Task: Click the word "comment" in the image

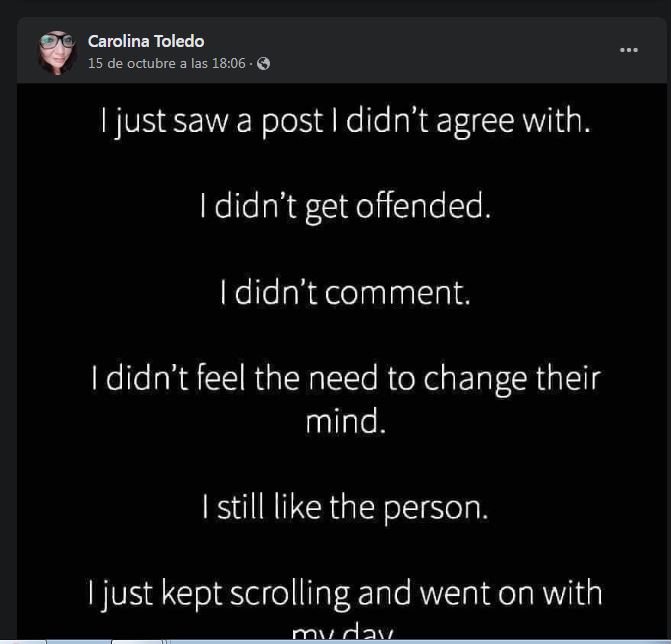Action: (x=397, y=294)
